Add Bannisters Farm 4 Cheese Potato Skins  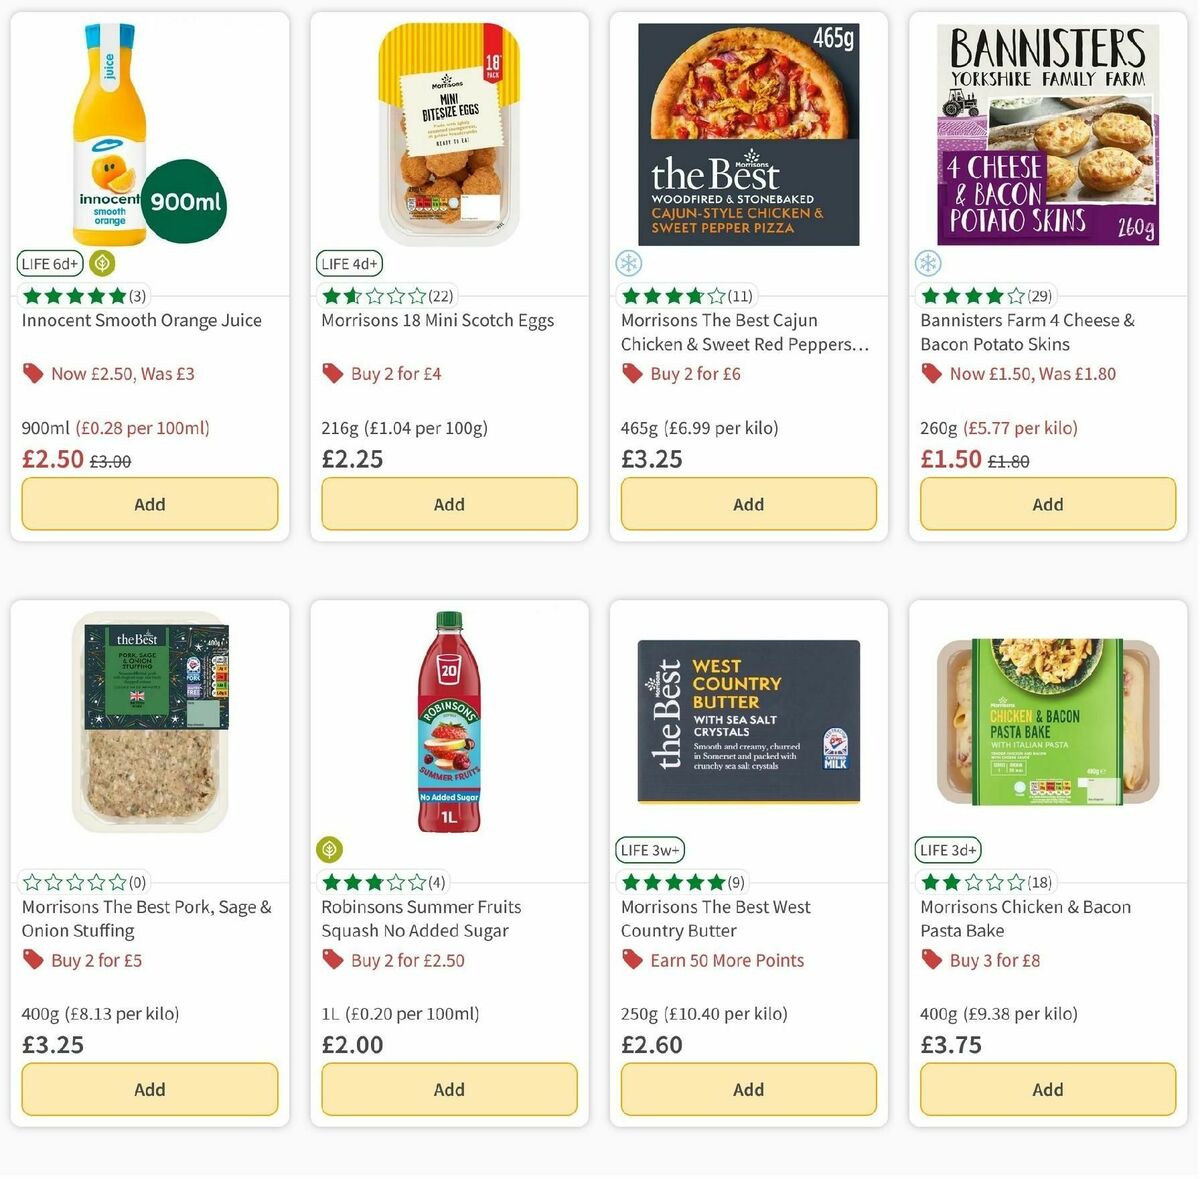tap(1046, 504)
